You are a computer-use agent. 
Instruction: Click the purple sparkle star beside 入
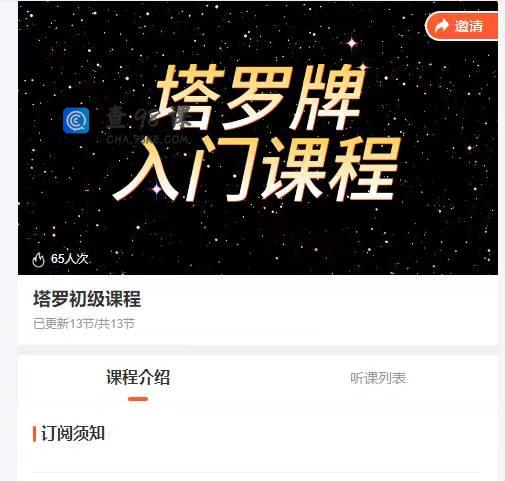point(157,189)
